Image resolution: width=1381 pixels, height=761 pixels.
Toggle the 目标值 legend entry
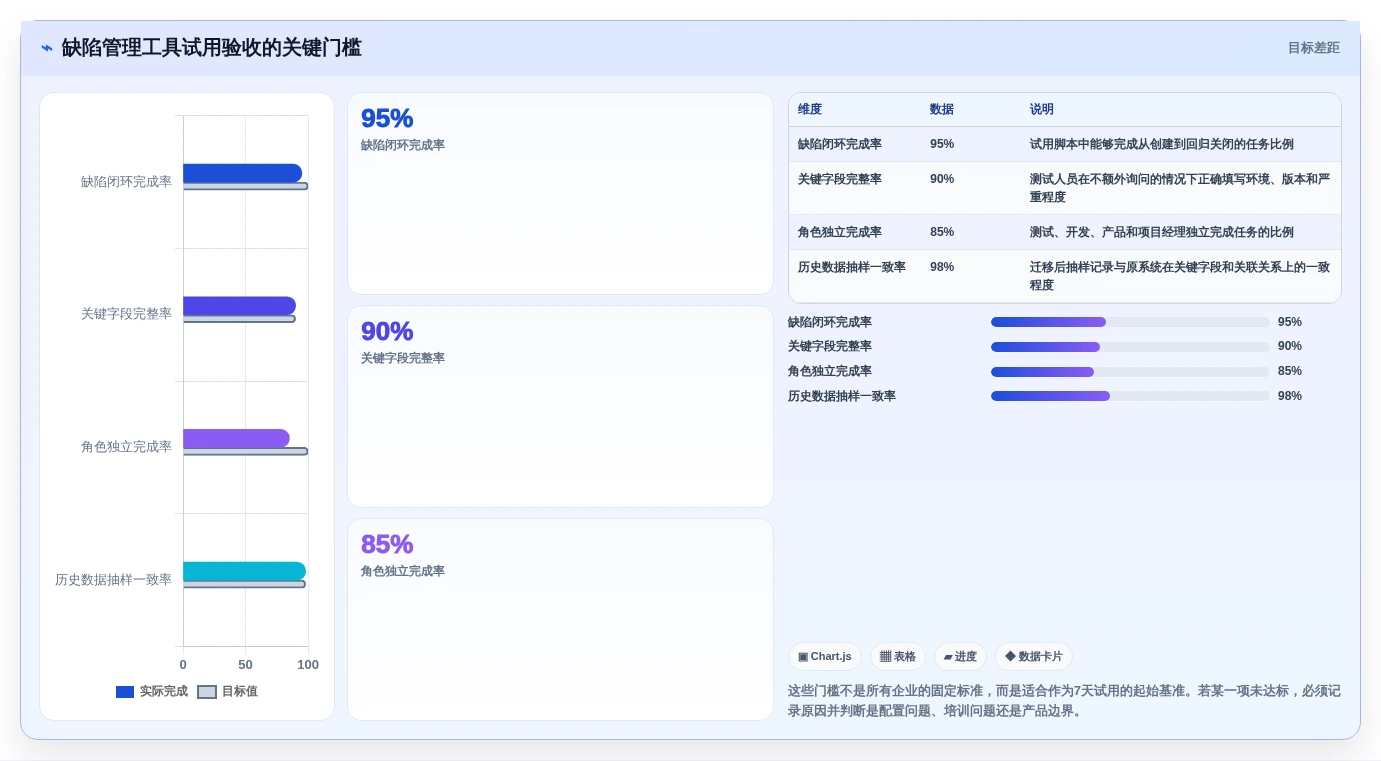click(x=227, y=691)
